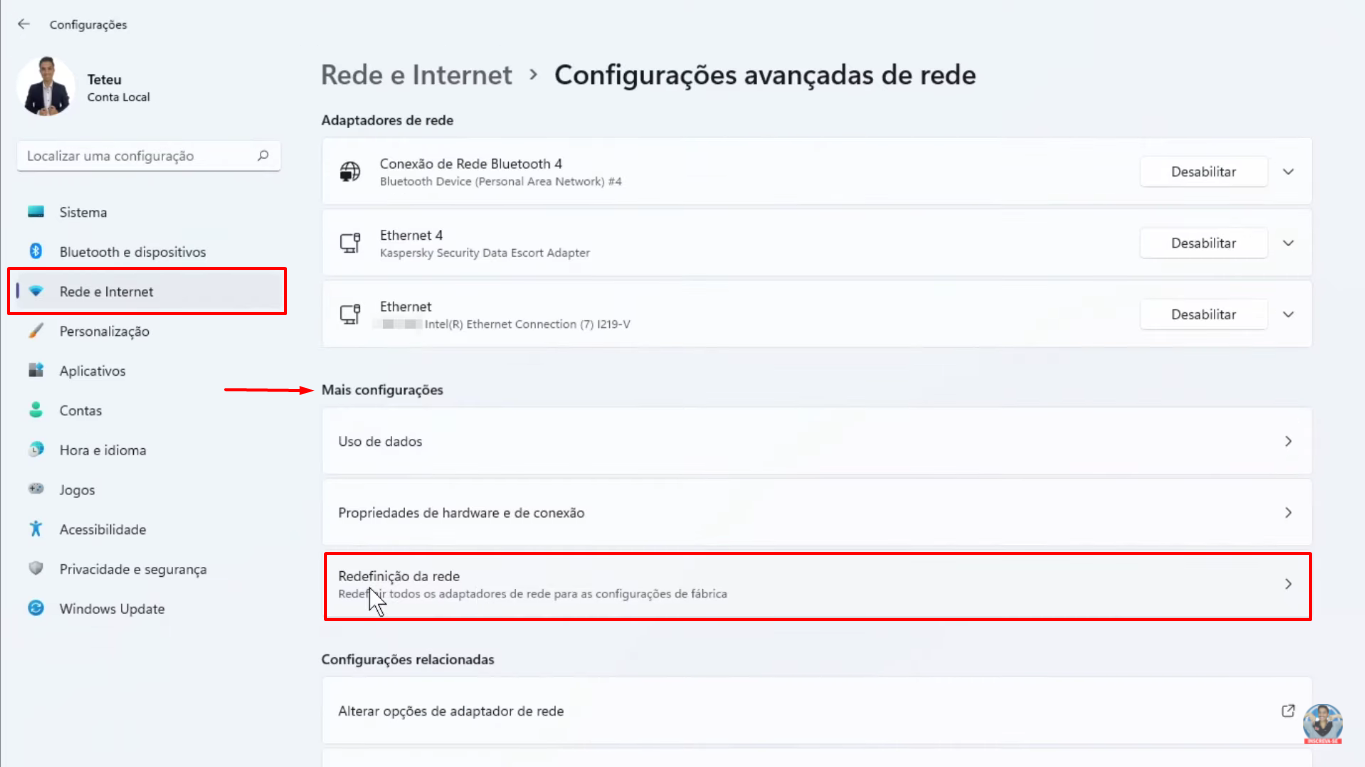The image size is (1365, 767).
Task: Expand the Ethernet 4 adapter details
Action: 1288,243
